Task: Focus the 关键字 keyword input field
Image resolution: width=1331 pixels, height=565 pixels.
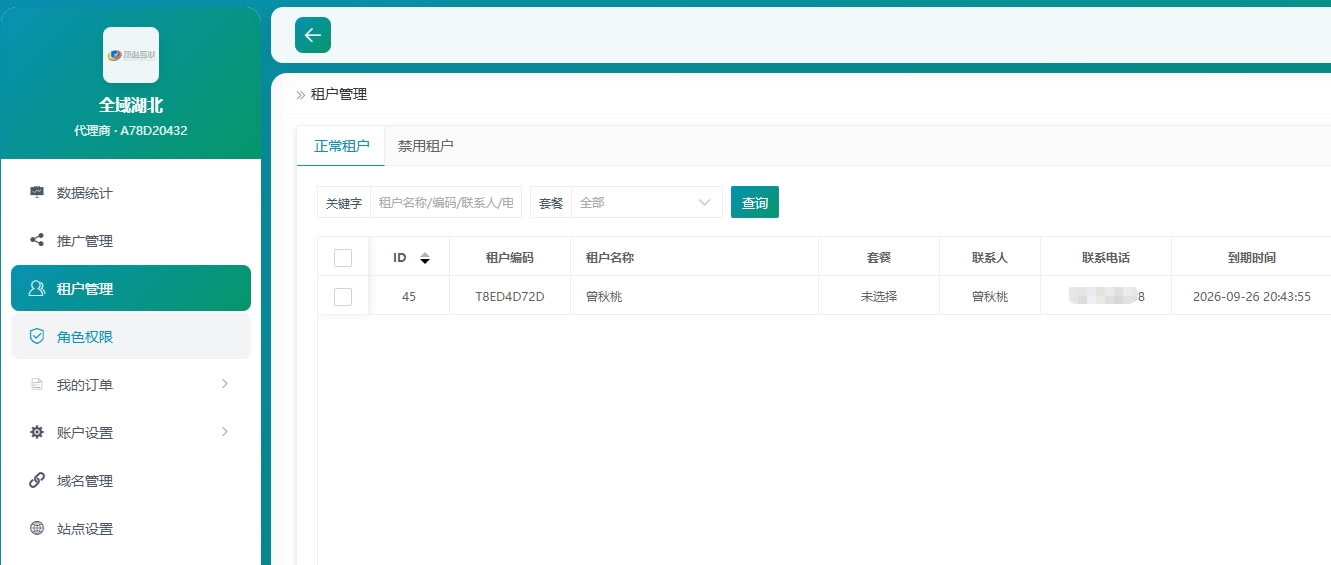Action: coord(446,202)
